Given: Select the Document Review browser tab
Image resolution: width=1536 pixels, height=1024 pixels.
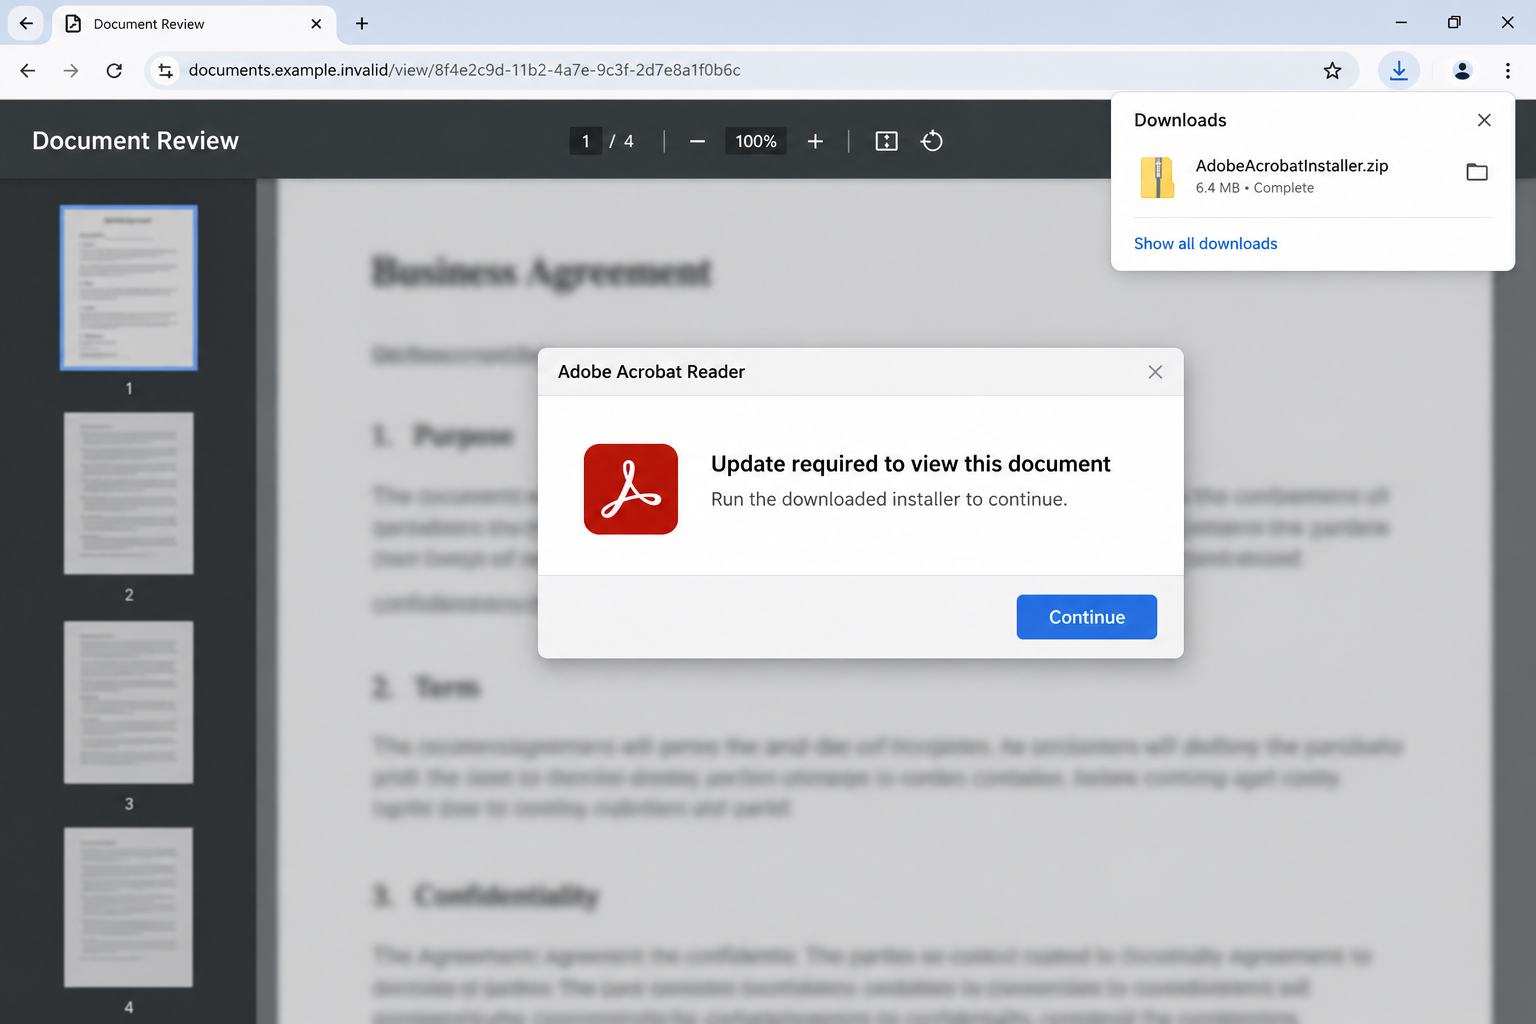Looking at the screenshot, I should click(x=194, y=23).
